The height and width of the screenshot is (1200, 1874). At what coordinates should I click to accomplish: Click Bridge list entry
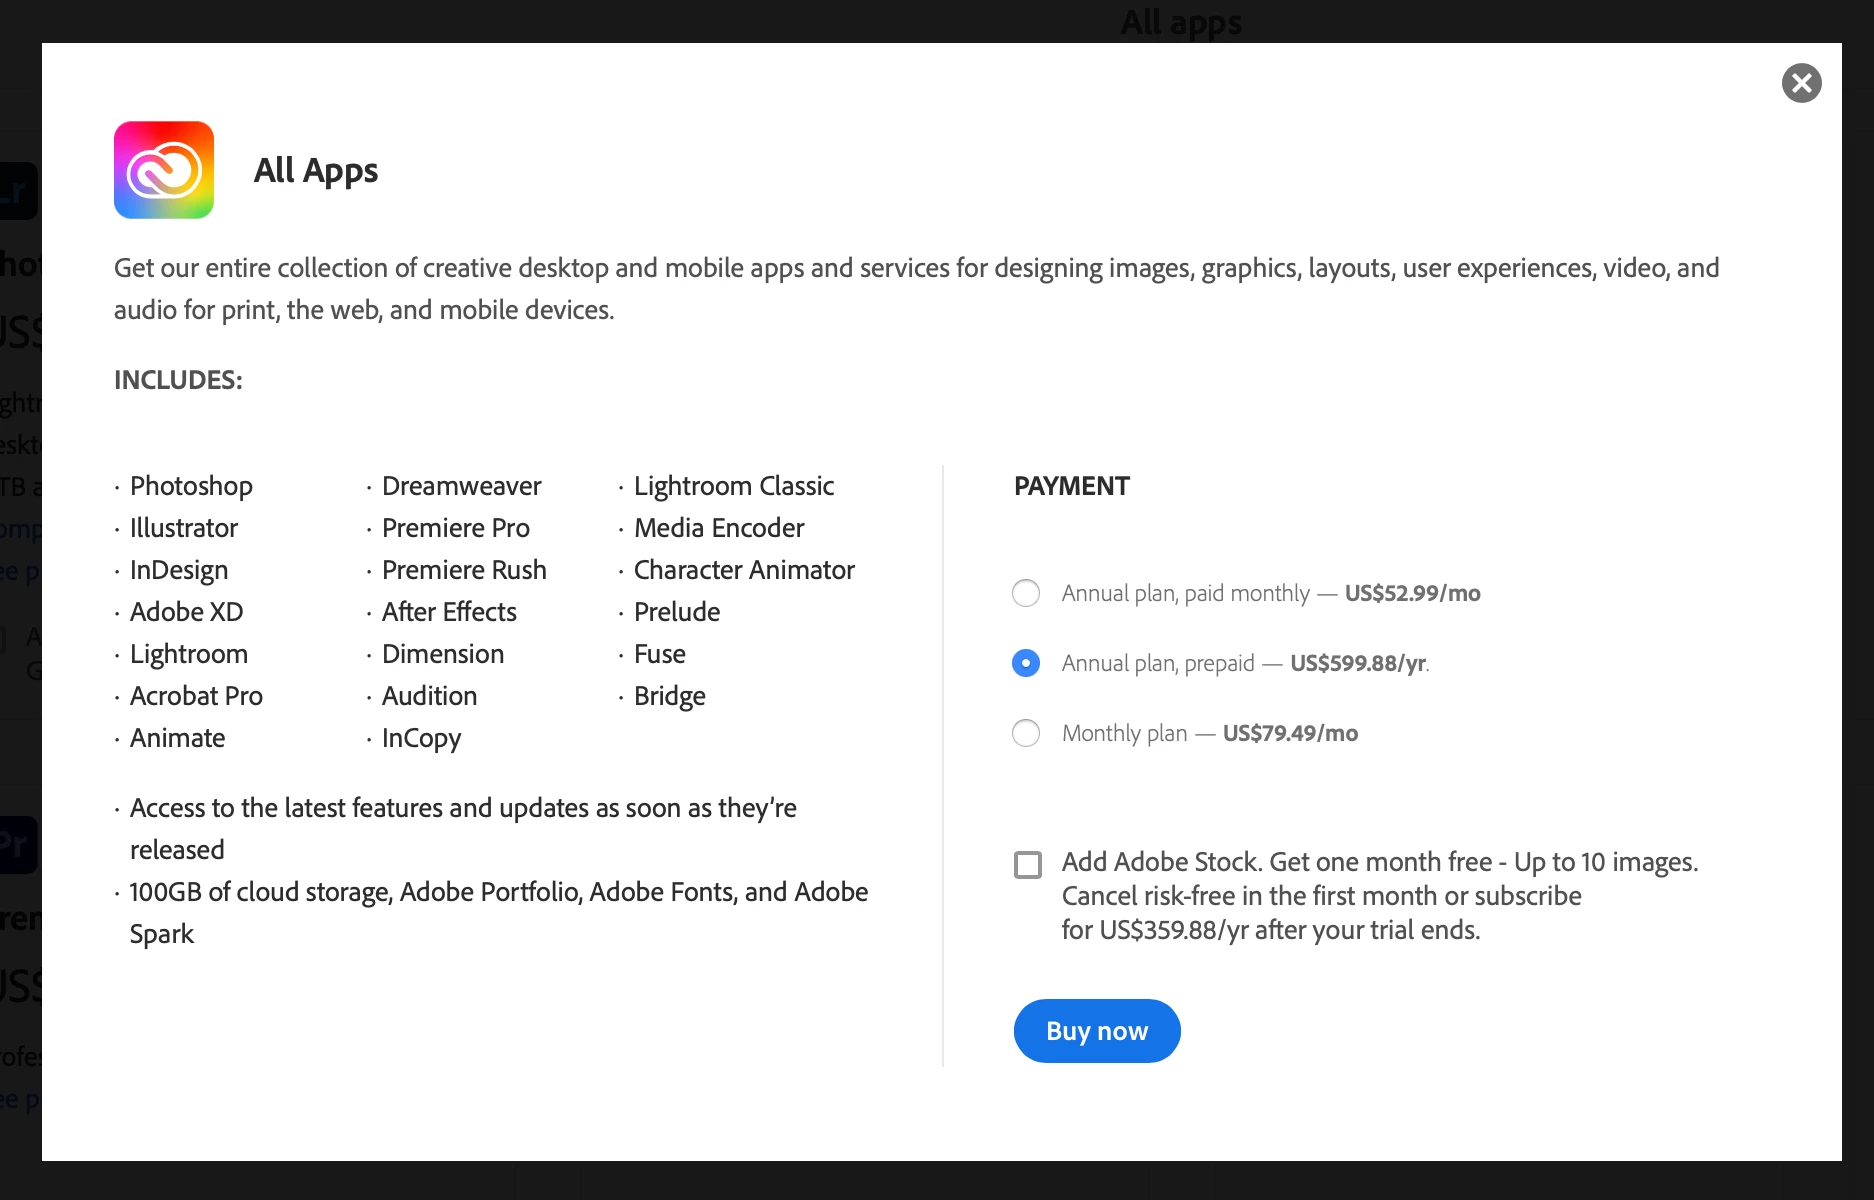pyautogui.click(x=670, y=696)
